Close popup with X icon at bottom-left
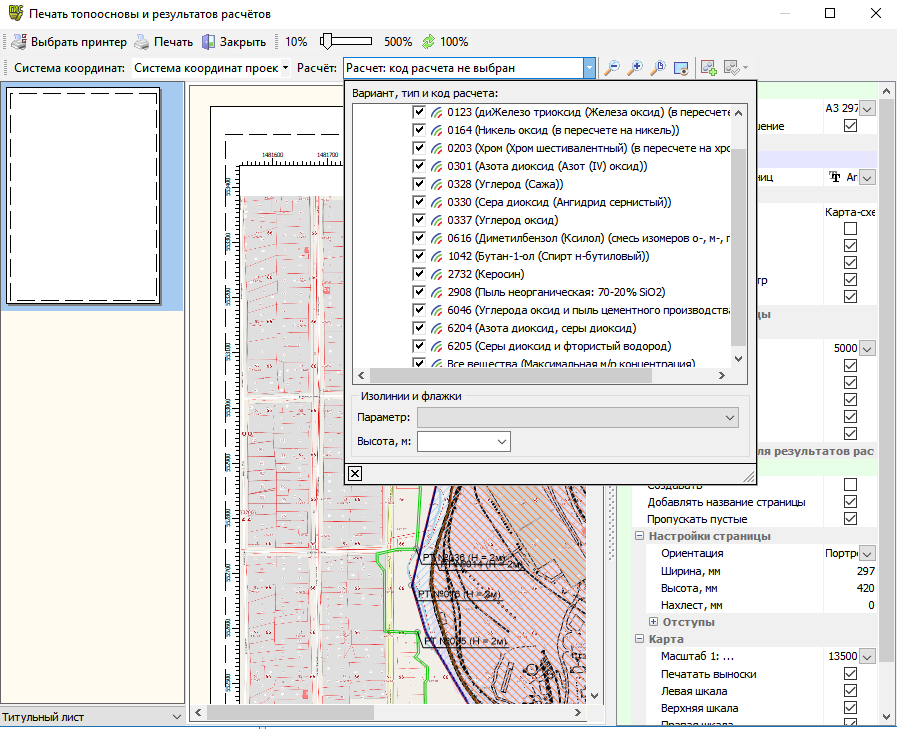This screenshot has height=729, width=897. pyautogui.click(x=355, y=473)
